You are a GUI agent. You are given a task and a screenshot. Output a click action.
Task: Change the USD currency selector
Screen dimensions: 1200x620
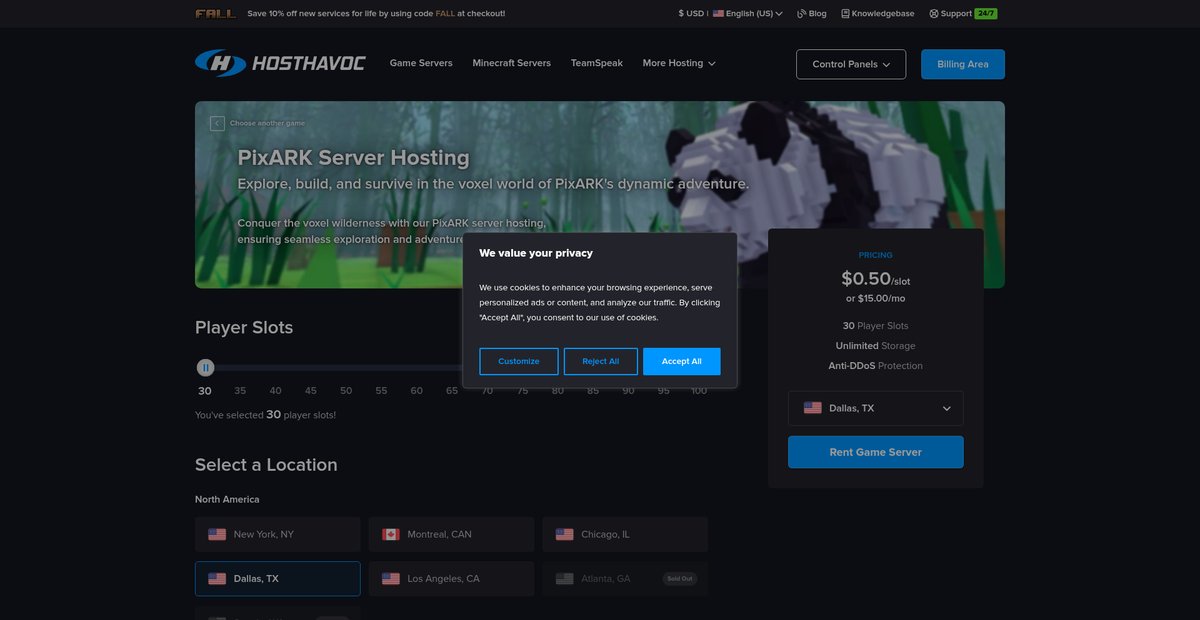691,14
